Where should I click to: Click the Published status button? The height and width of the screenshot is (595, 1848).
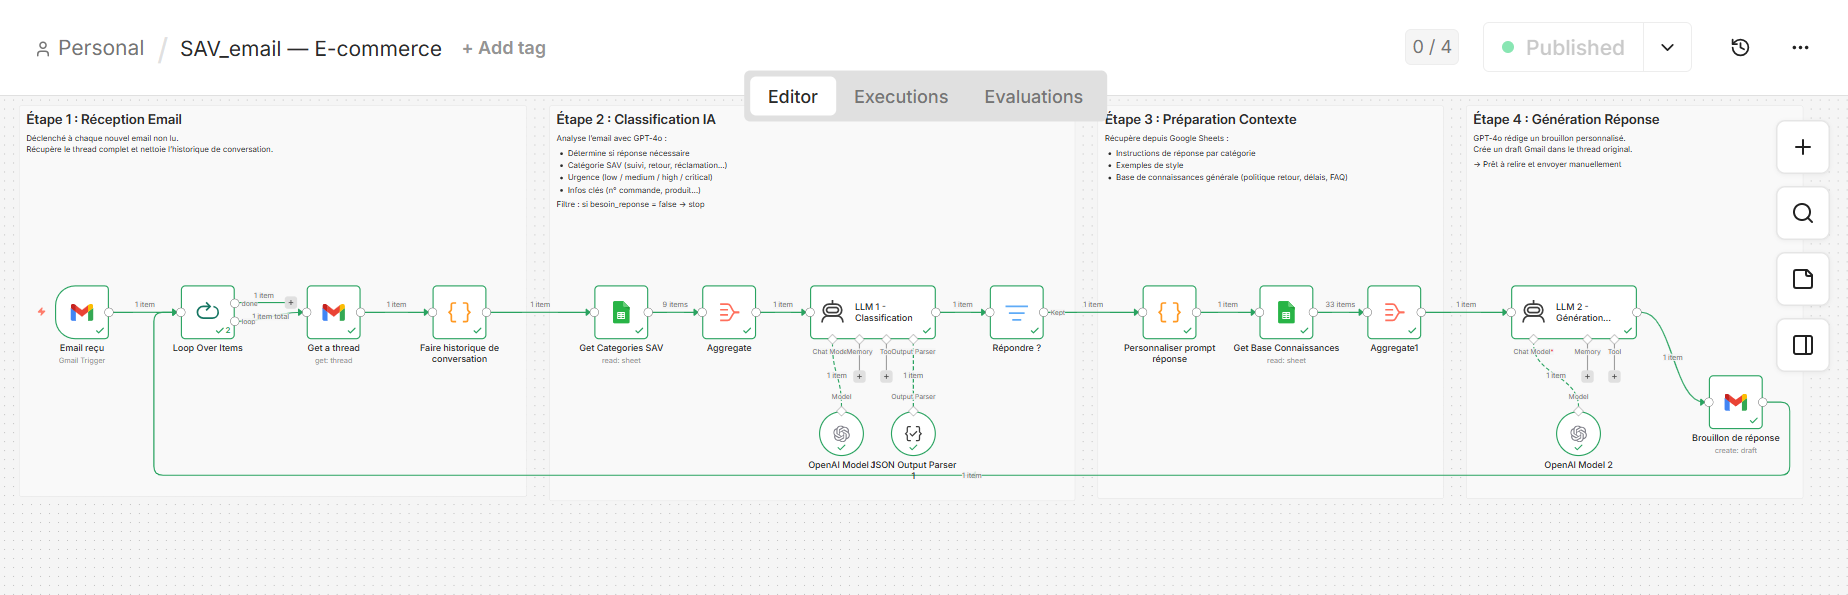coord(1563,47)
